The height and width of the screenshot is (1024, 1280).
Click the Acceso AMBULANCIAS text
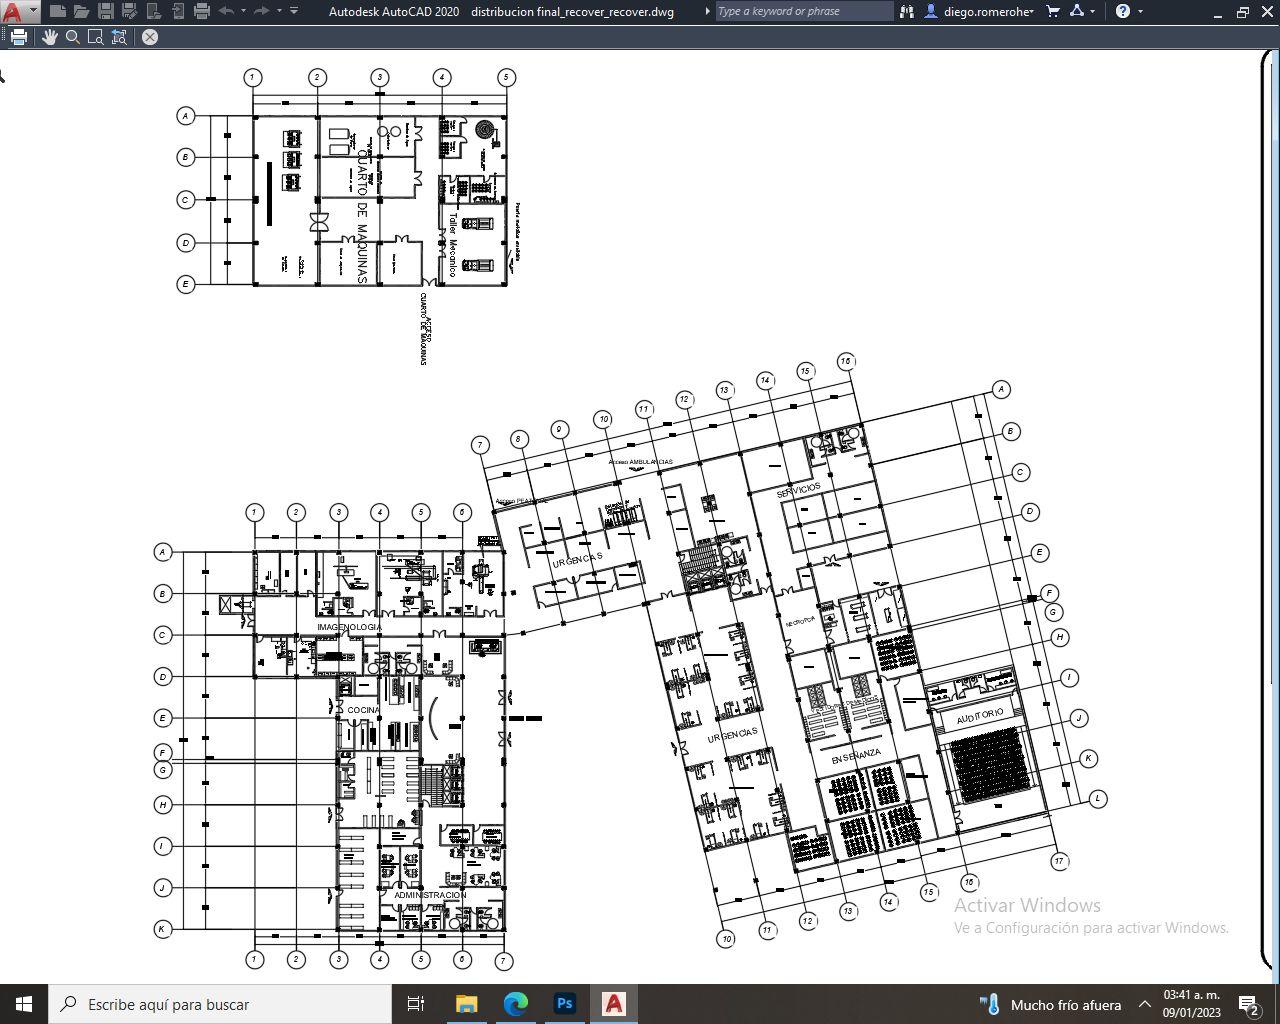coord(640,462)
